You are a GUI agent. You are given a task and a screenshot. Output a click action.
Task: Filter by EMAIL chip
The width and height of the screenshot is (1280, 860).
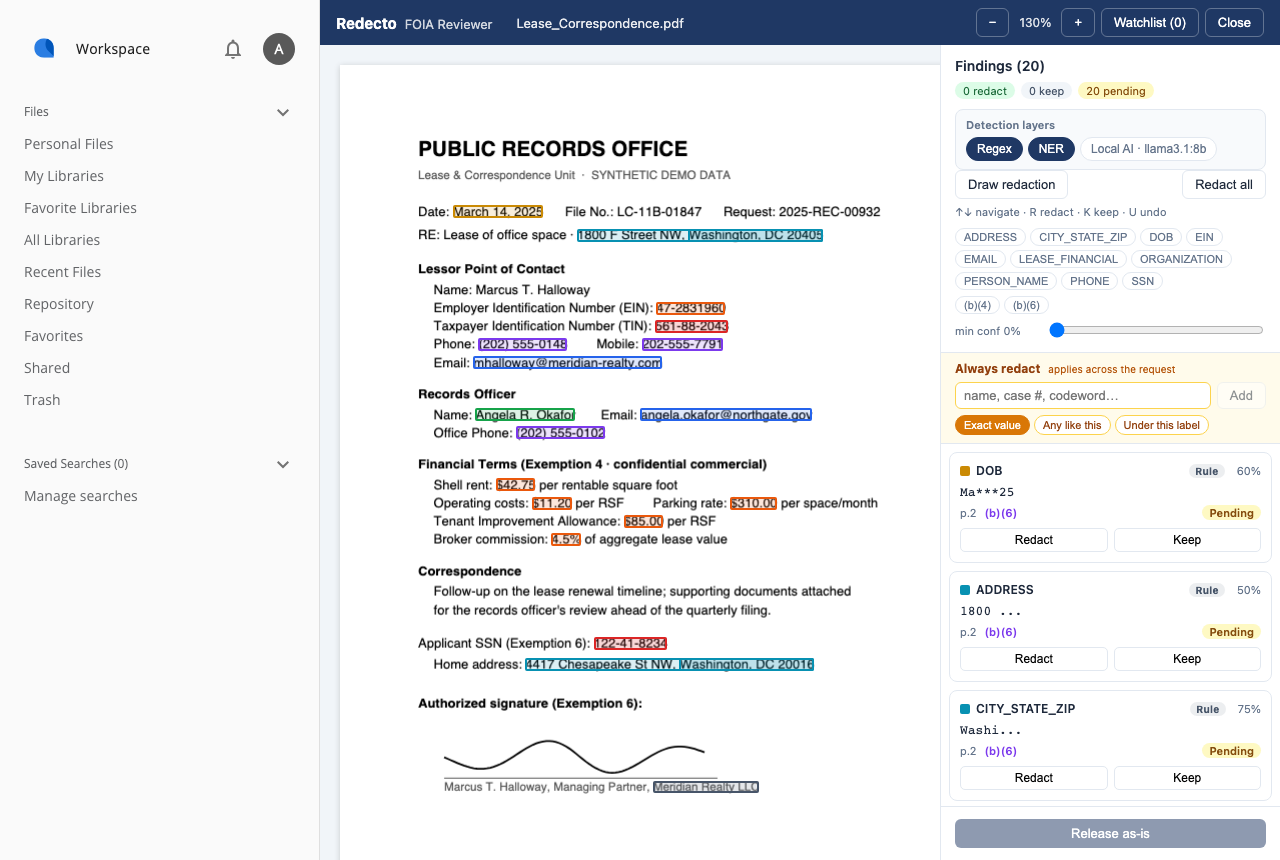click(x=980, y=259)
